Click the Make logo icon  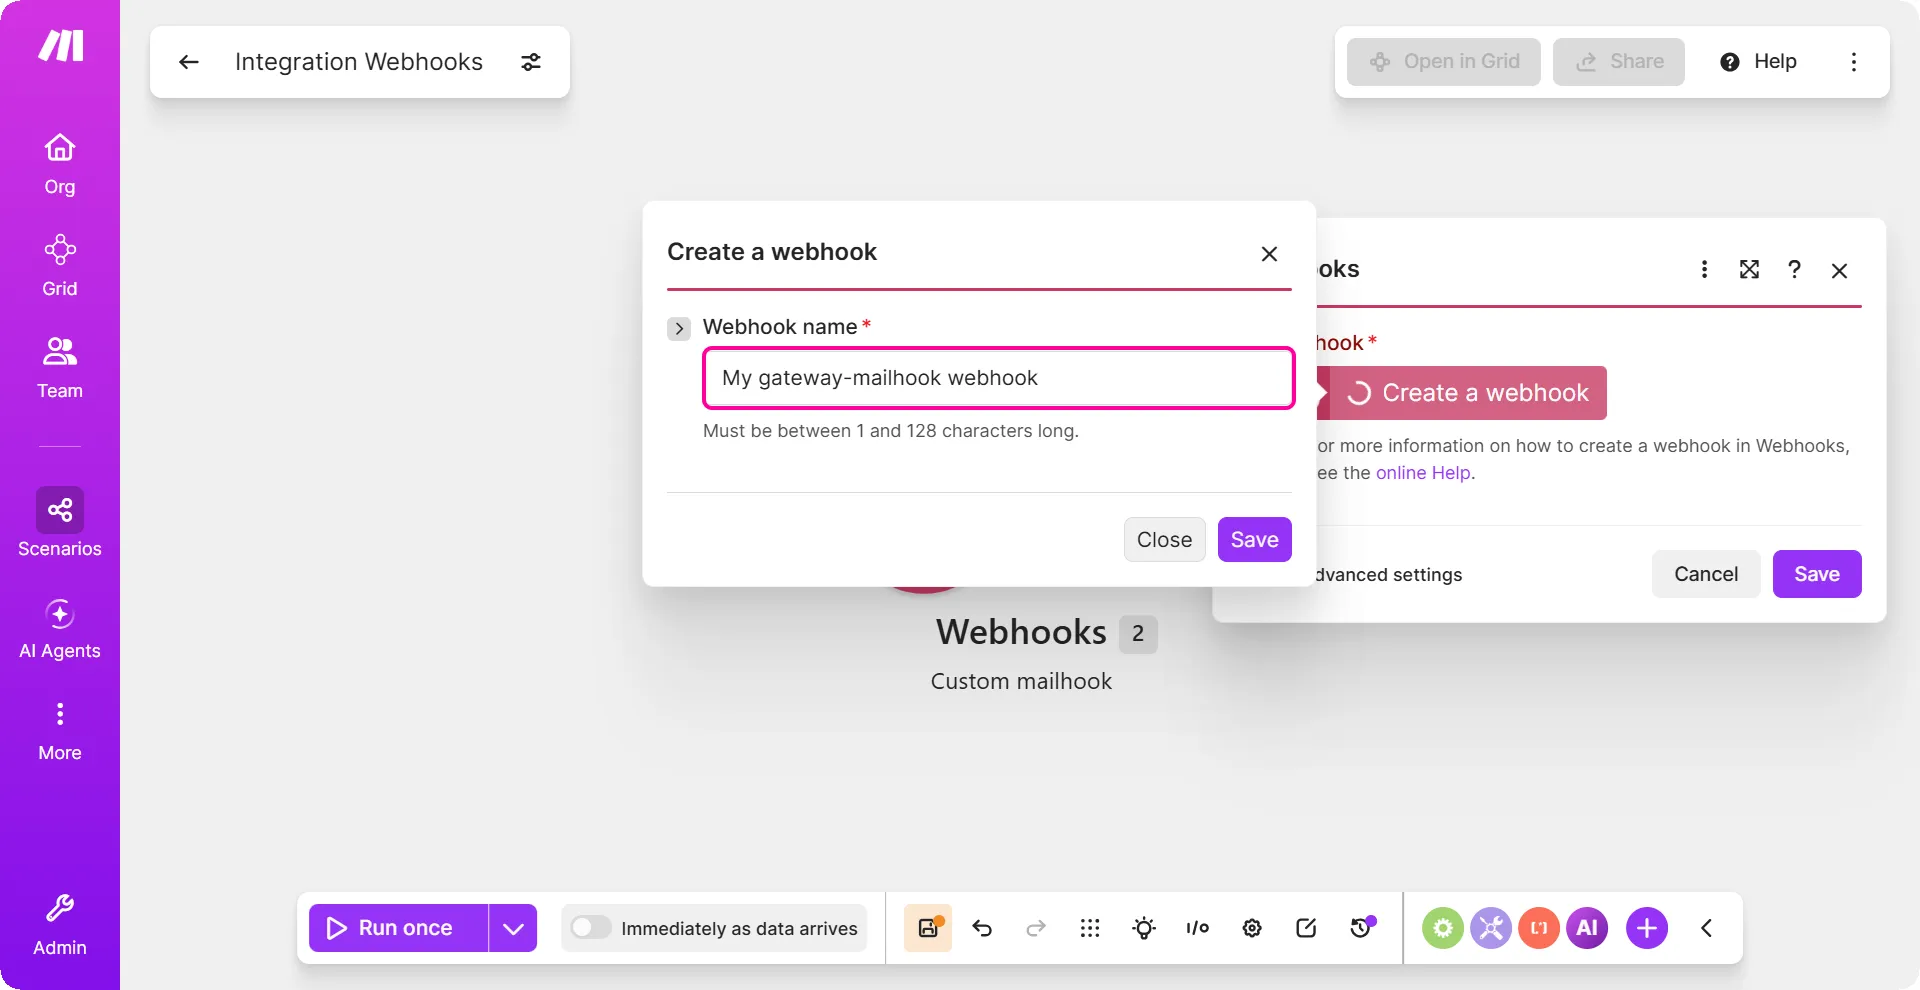[x=60, y=45]
